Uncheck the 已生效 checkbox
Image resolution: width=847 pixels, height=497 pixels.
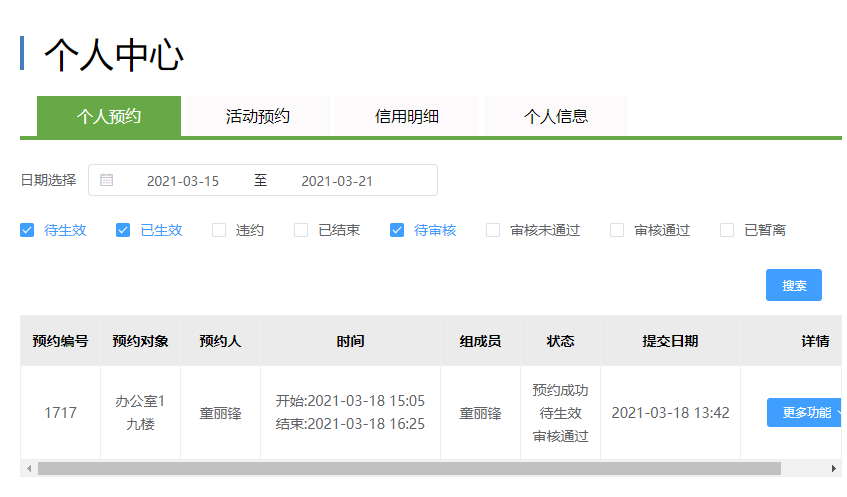pyautogui.click(x=123, y=230)
